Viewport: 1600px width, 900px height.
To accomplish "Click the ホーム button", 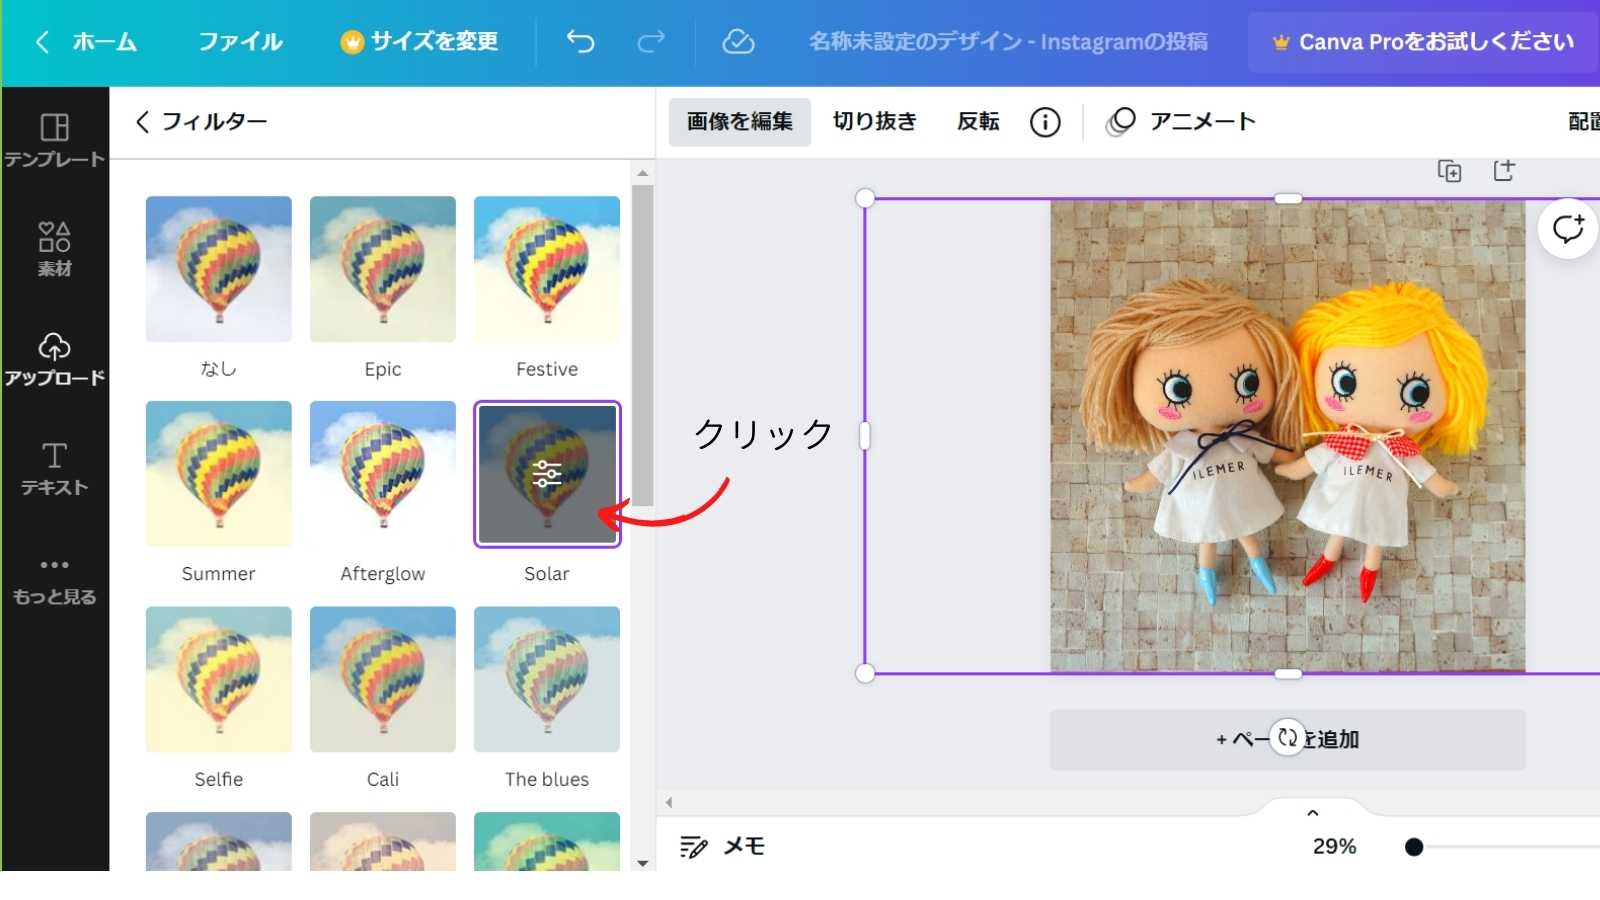I will tap(104, 42).
